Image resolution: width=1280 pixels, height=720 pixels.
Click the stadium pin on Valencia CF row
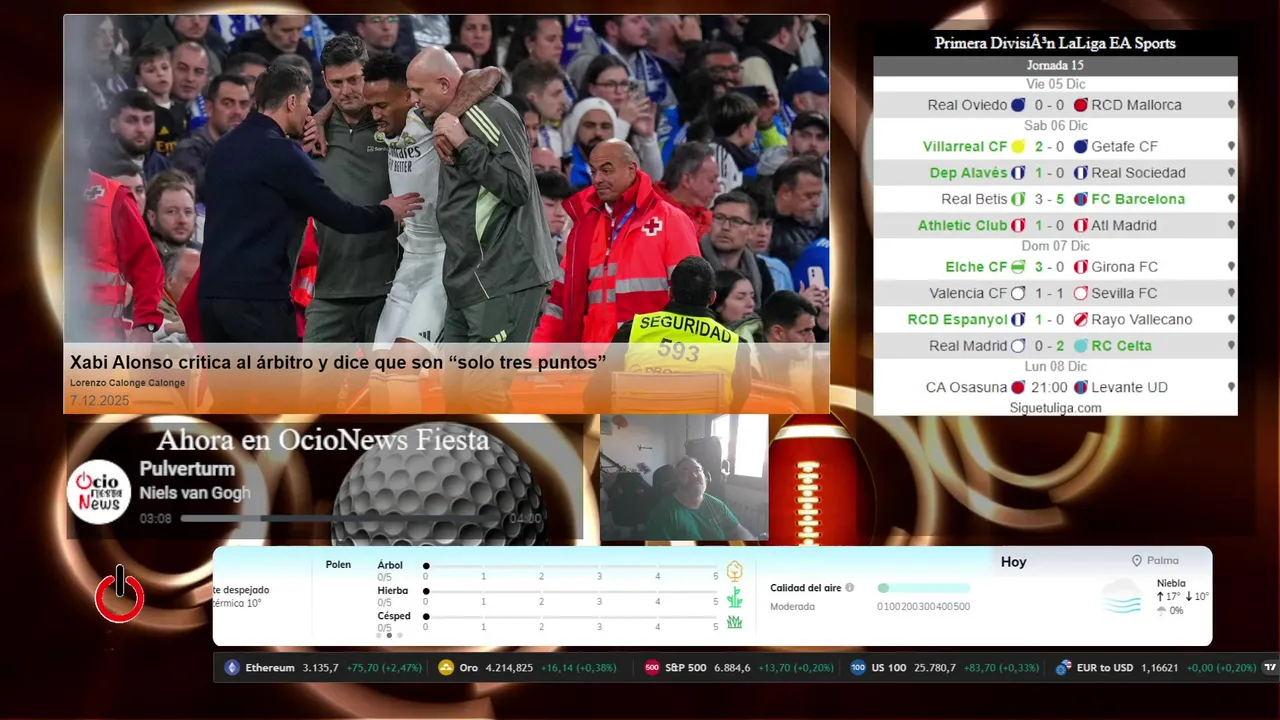[x=1231, y=294]
